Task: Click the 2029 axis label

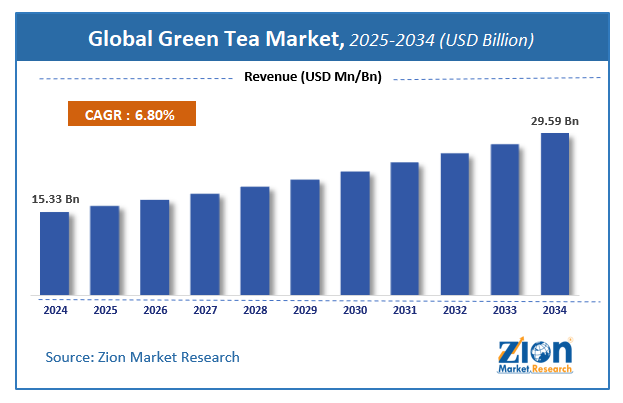Action: click(305, 310)
